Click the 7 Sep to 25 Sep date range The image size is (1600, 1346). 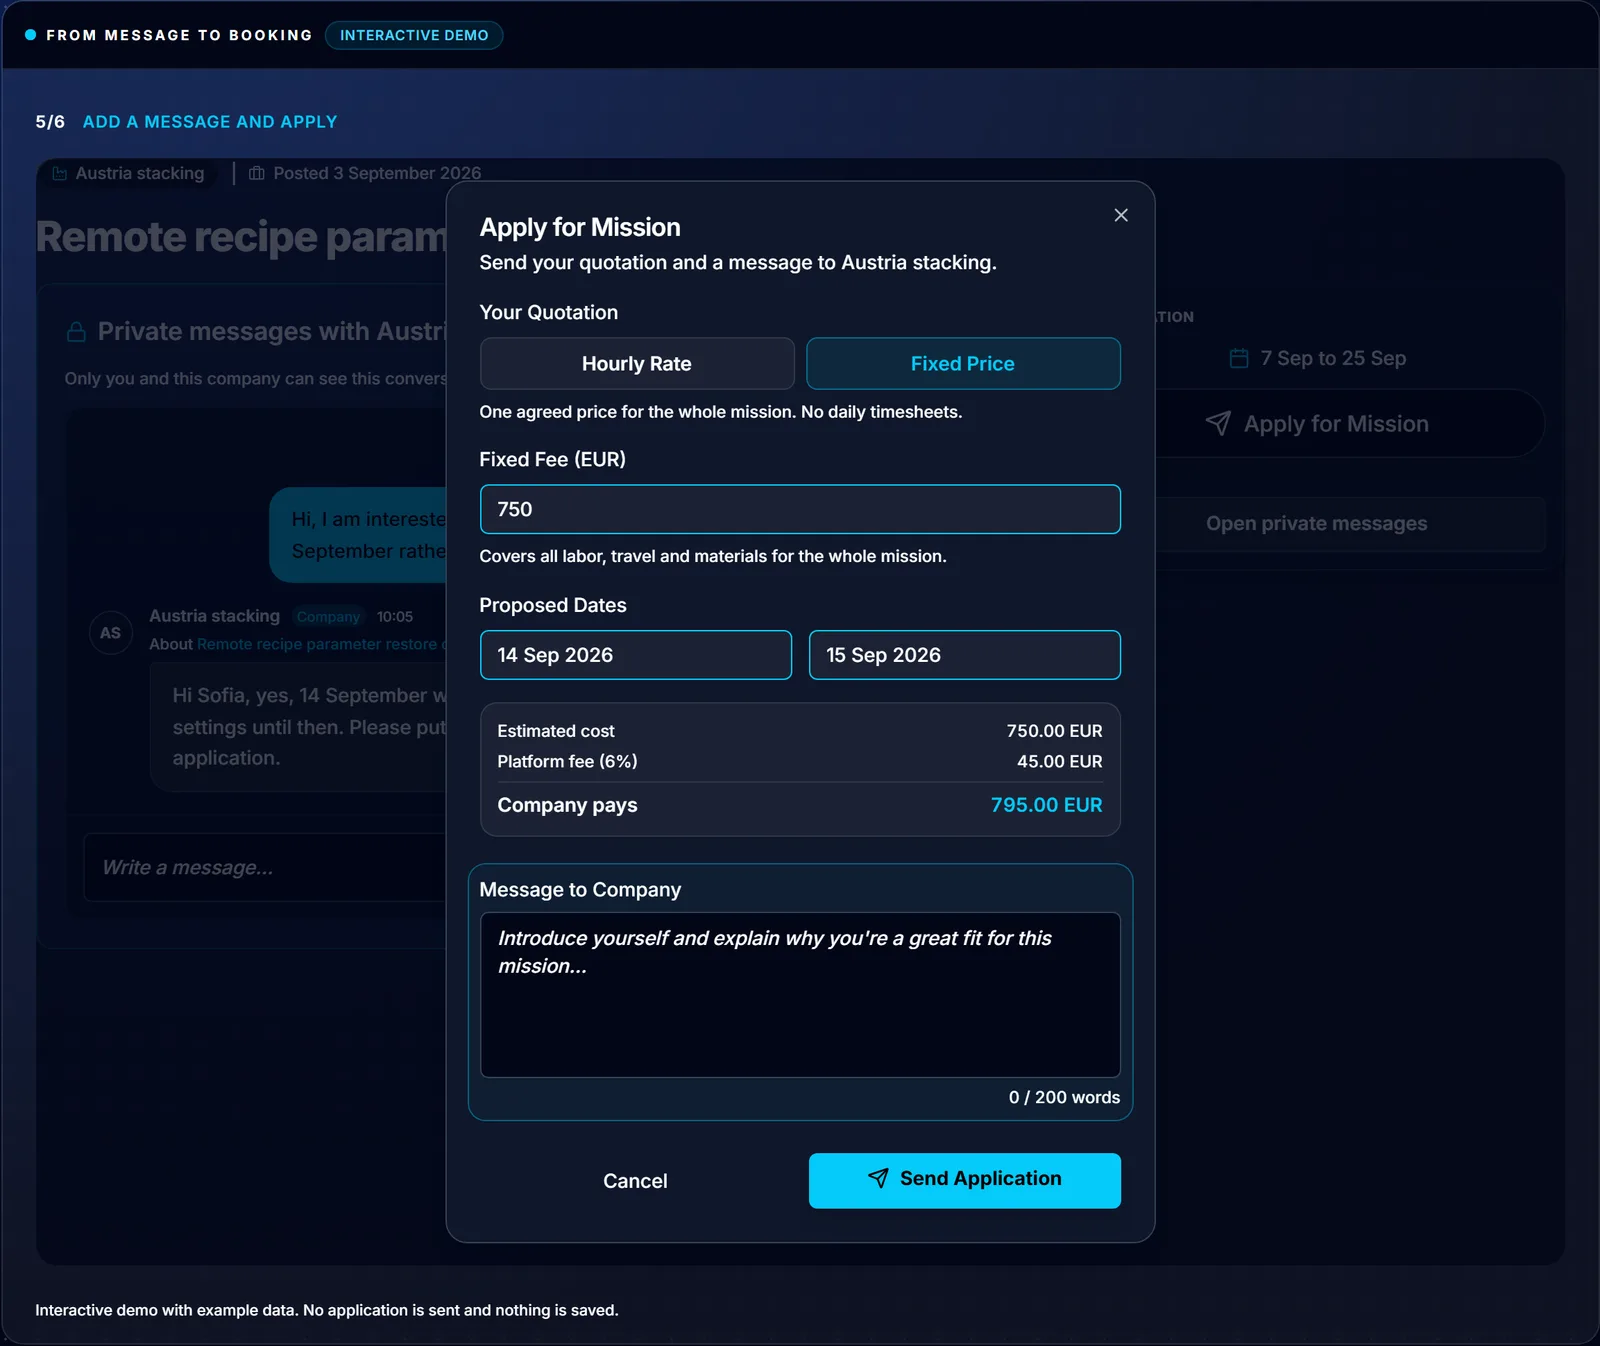tap(1333, 358)
